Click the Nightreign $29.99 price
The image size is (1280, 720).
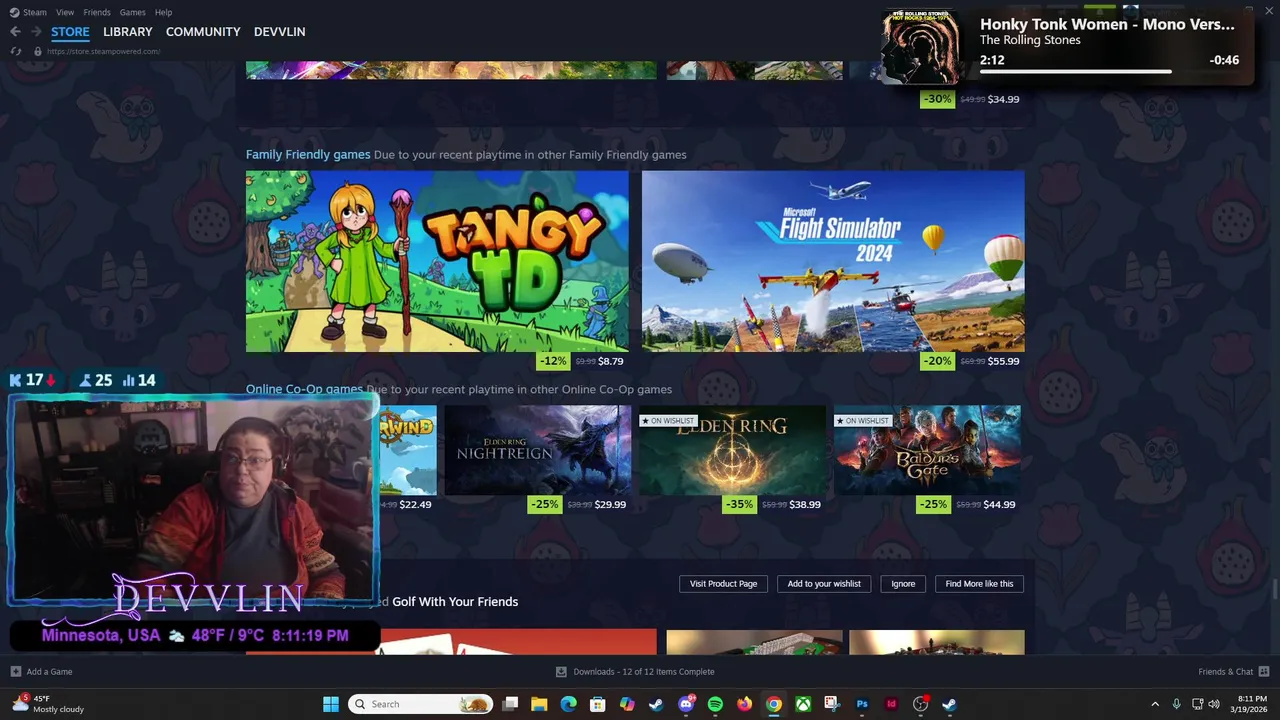pos(610,505)
